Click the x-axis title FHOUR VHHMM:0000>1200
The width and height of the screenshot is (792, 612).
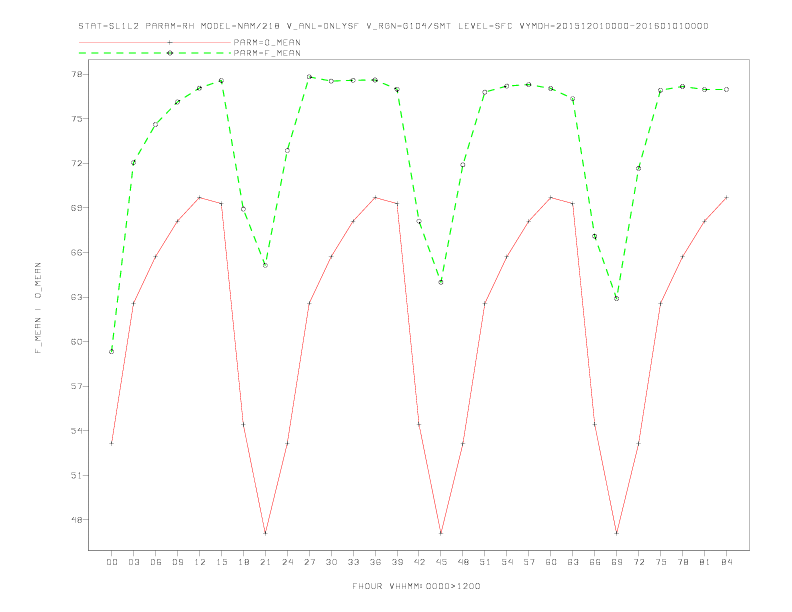pyautogui.click(x=416, y=586)
